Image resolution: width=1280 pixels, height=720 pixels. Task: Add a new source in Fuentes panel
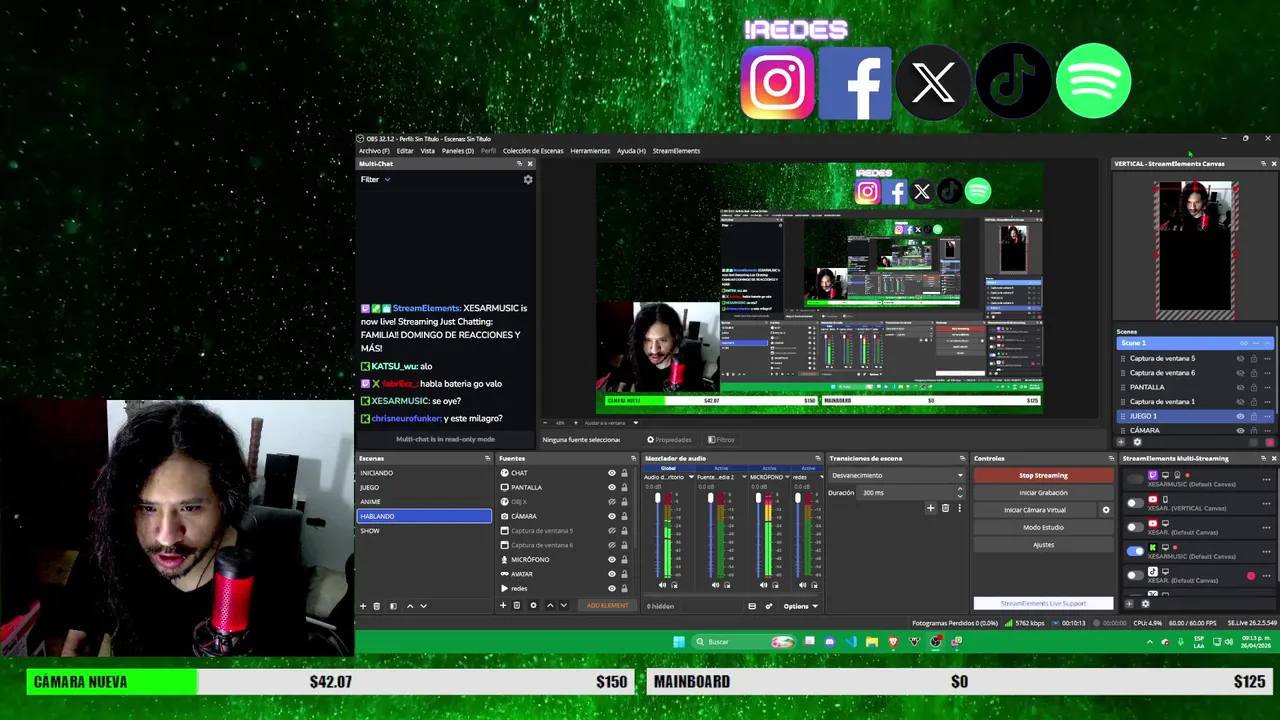point(504,606)
